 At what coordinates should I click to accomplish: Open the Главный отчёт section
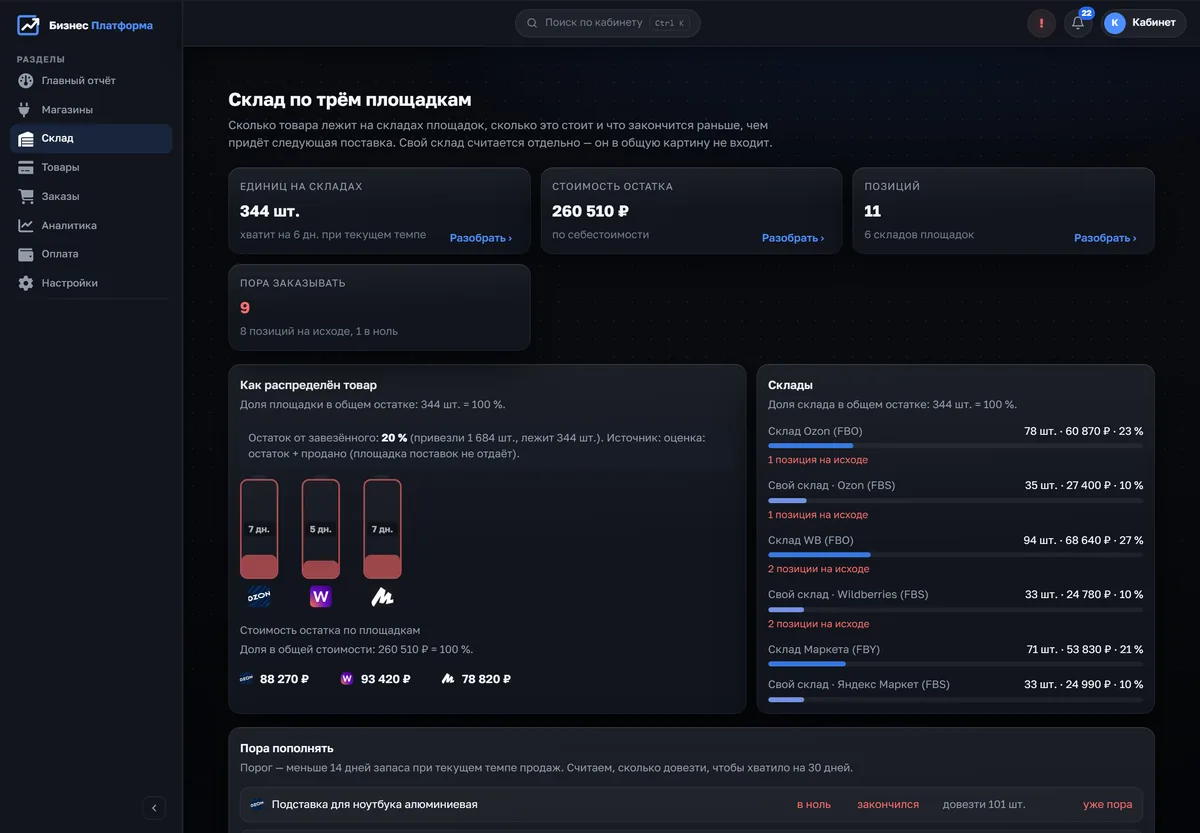click(x=91, y=81)
